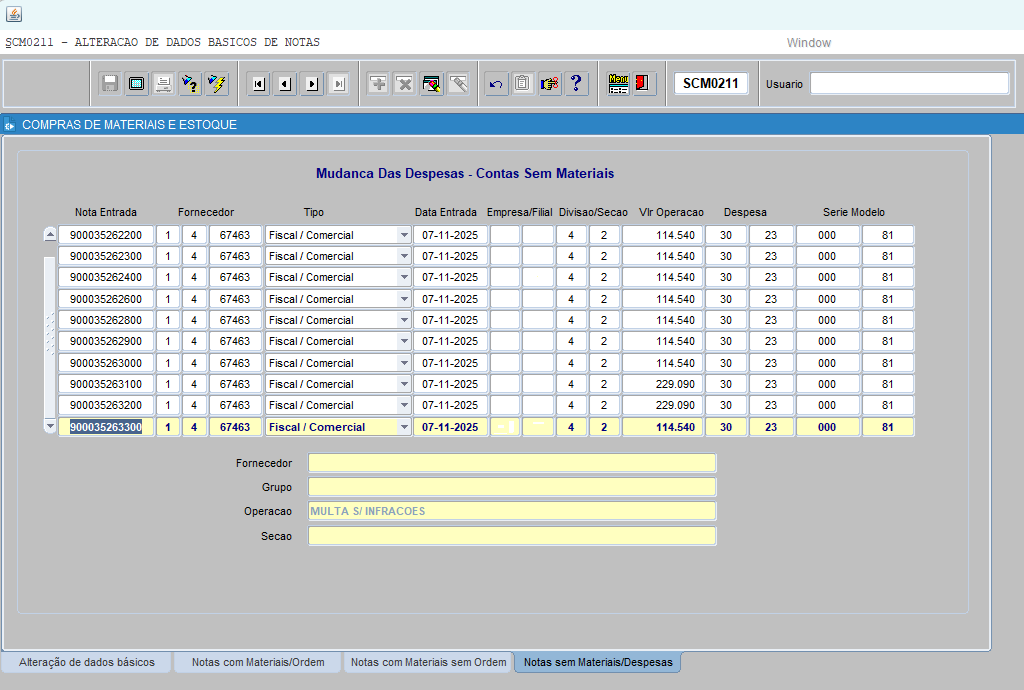Image resolution: width=1024 pixels, height=690 pixels.
Task: Expand Tipo dropdown for nota 900035263100
Action: pos(404,384)
